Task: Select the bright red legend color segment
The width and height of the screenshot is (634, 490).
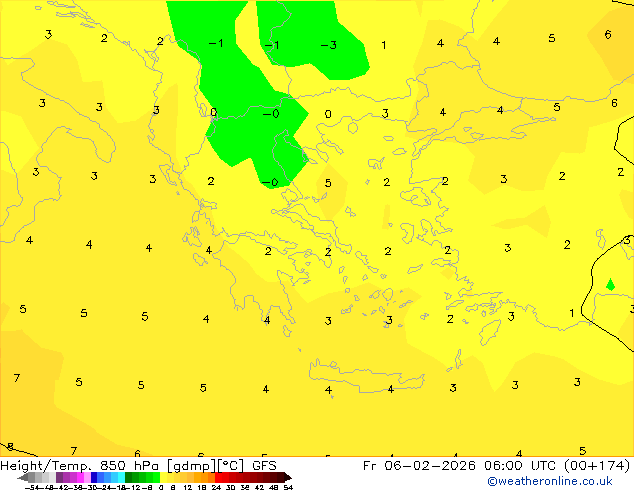Action: (x=218, y=477)
